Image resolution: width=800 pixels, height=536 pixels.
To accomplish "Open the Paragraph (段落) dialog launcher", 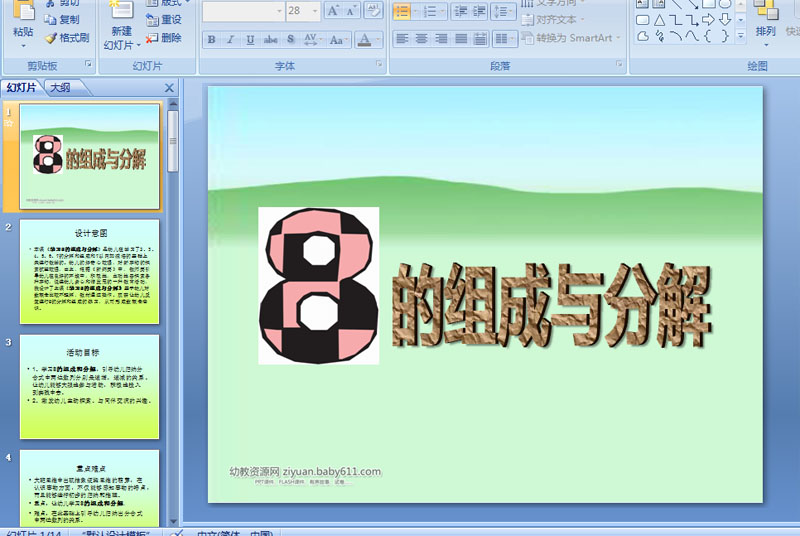I will (x=619, y=64).
